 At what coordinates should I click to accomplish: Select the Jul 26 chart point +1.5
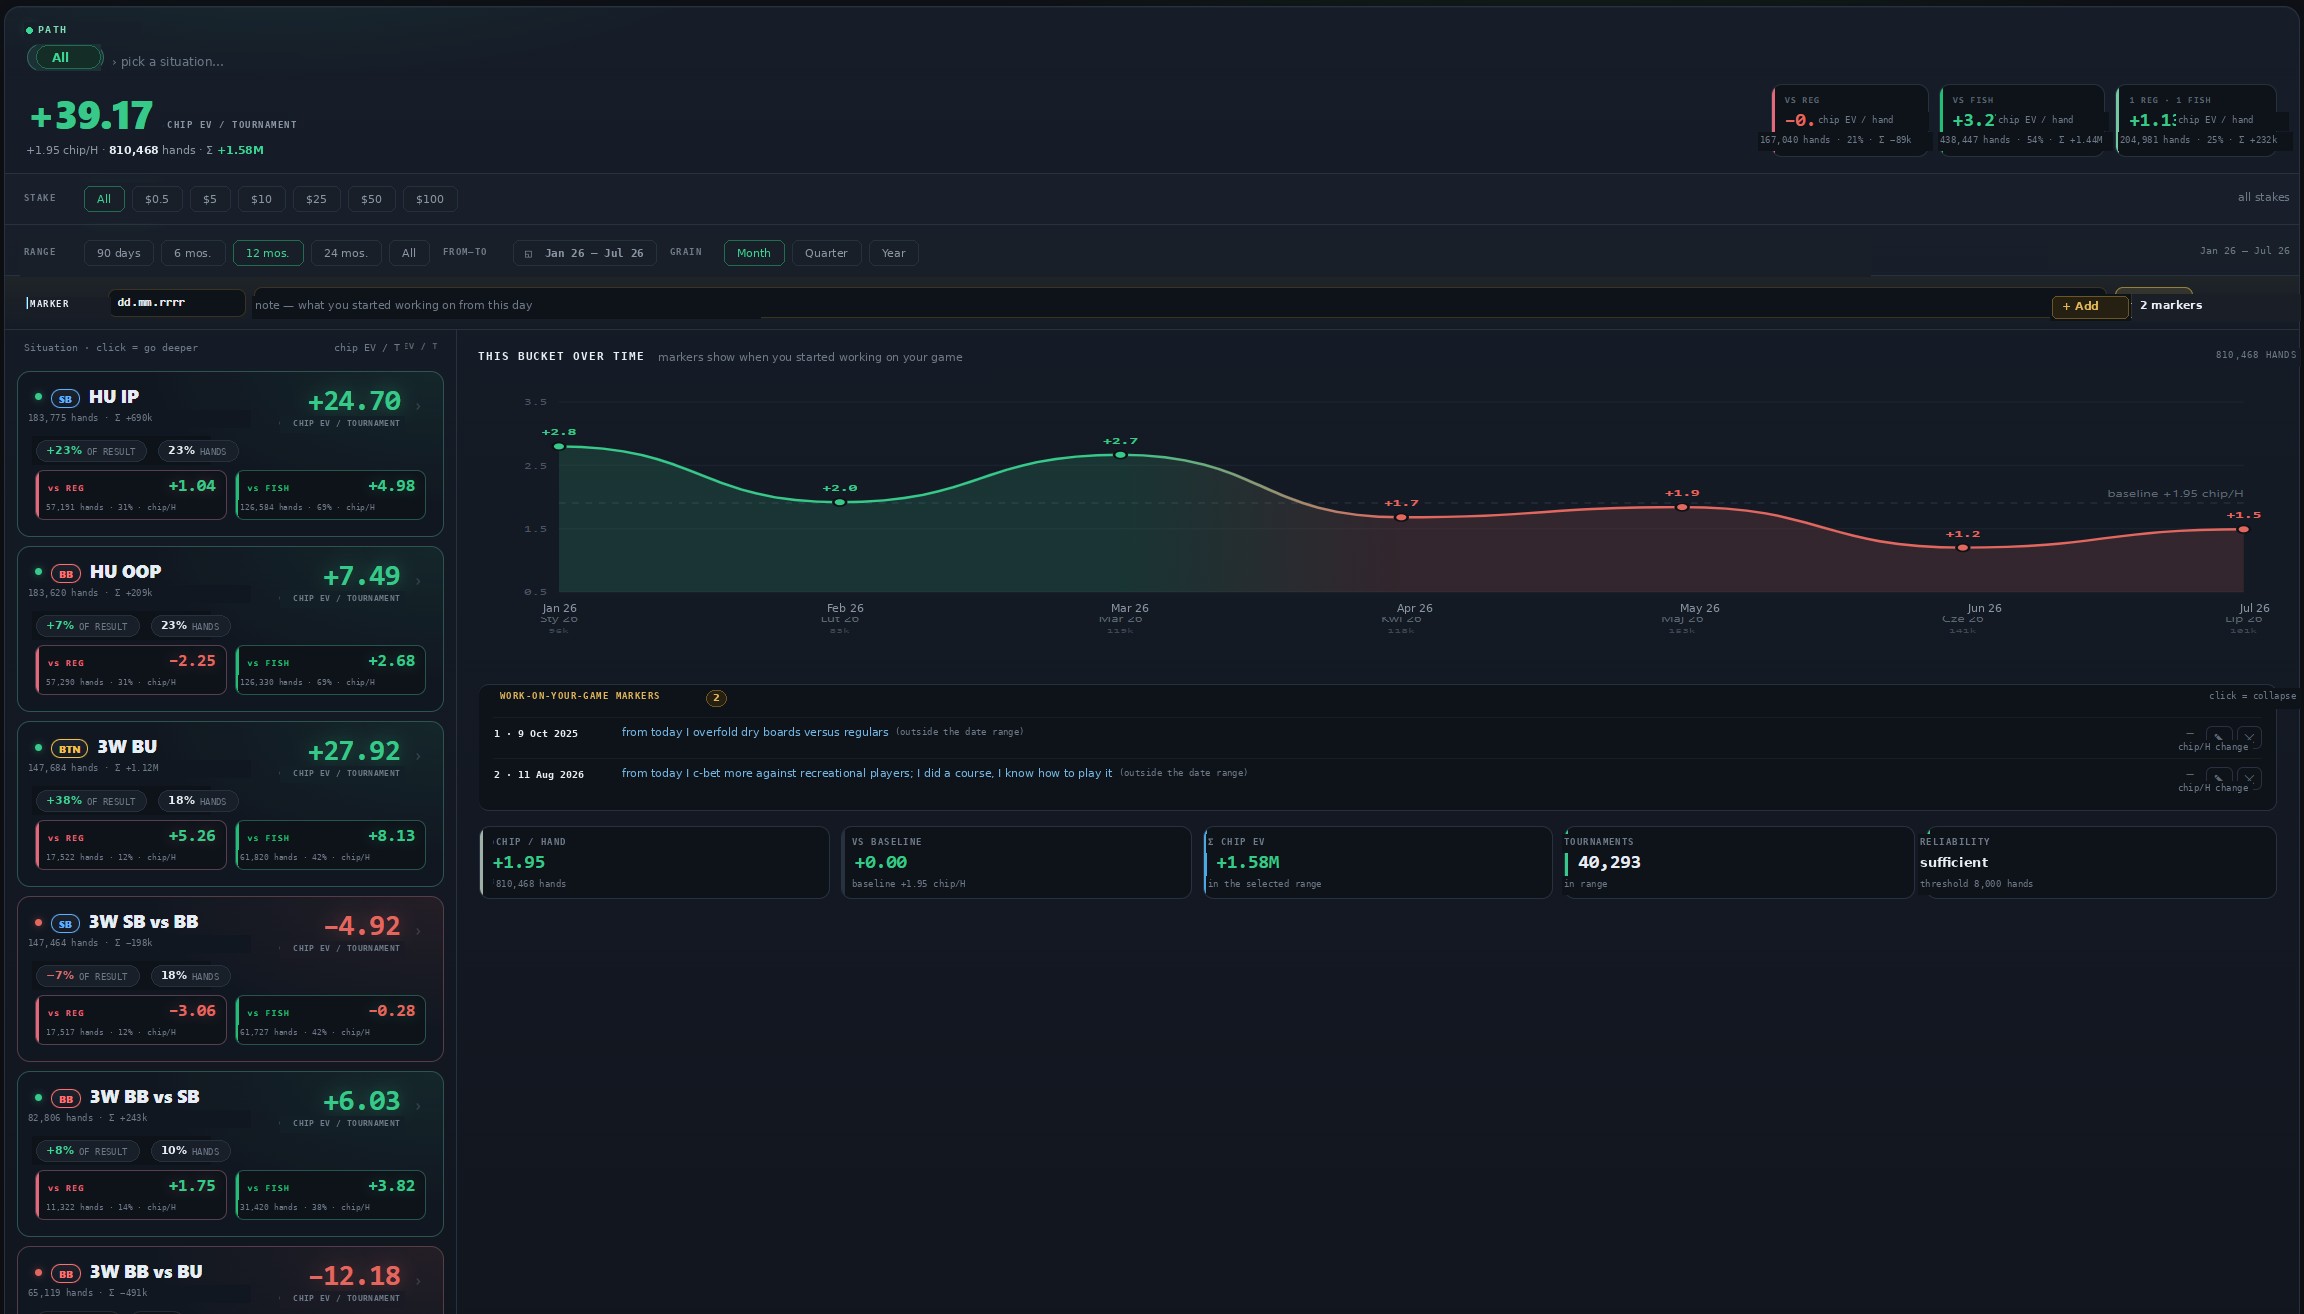(2243, 529)
